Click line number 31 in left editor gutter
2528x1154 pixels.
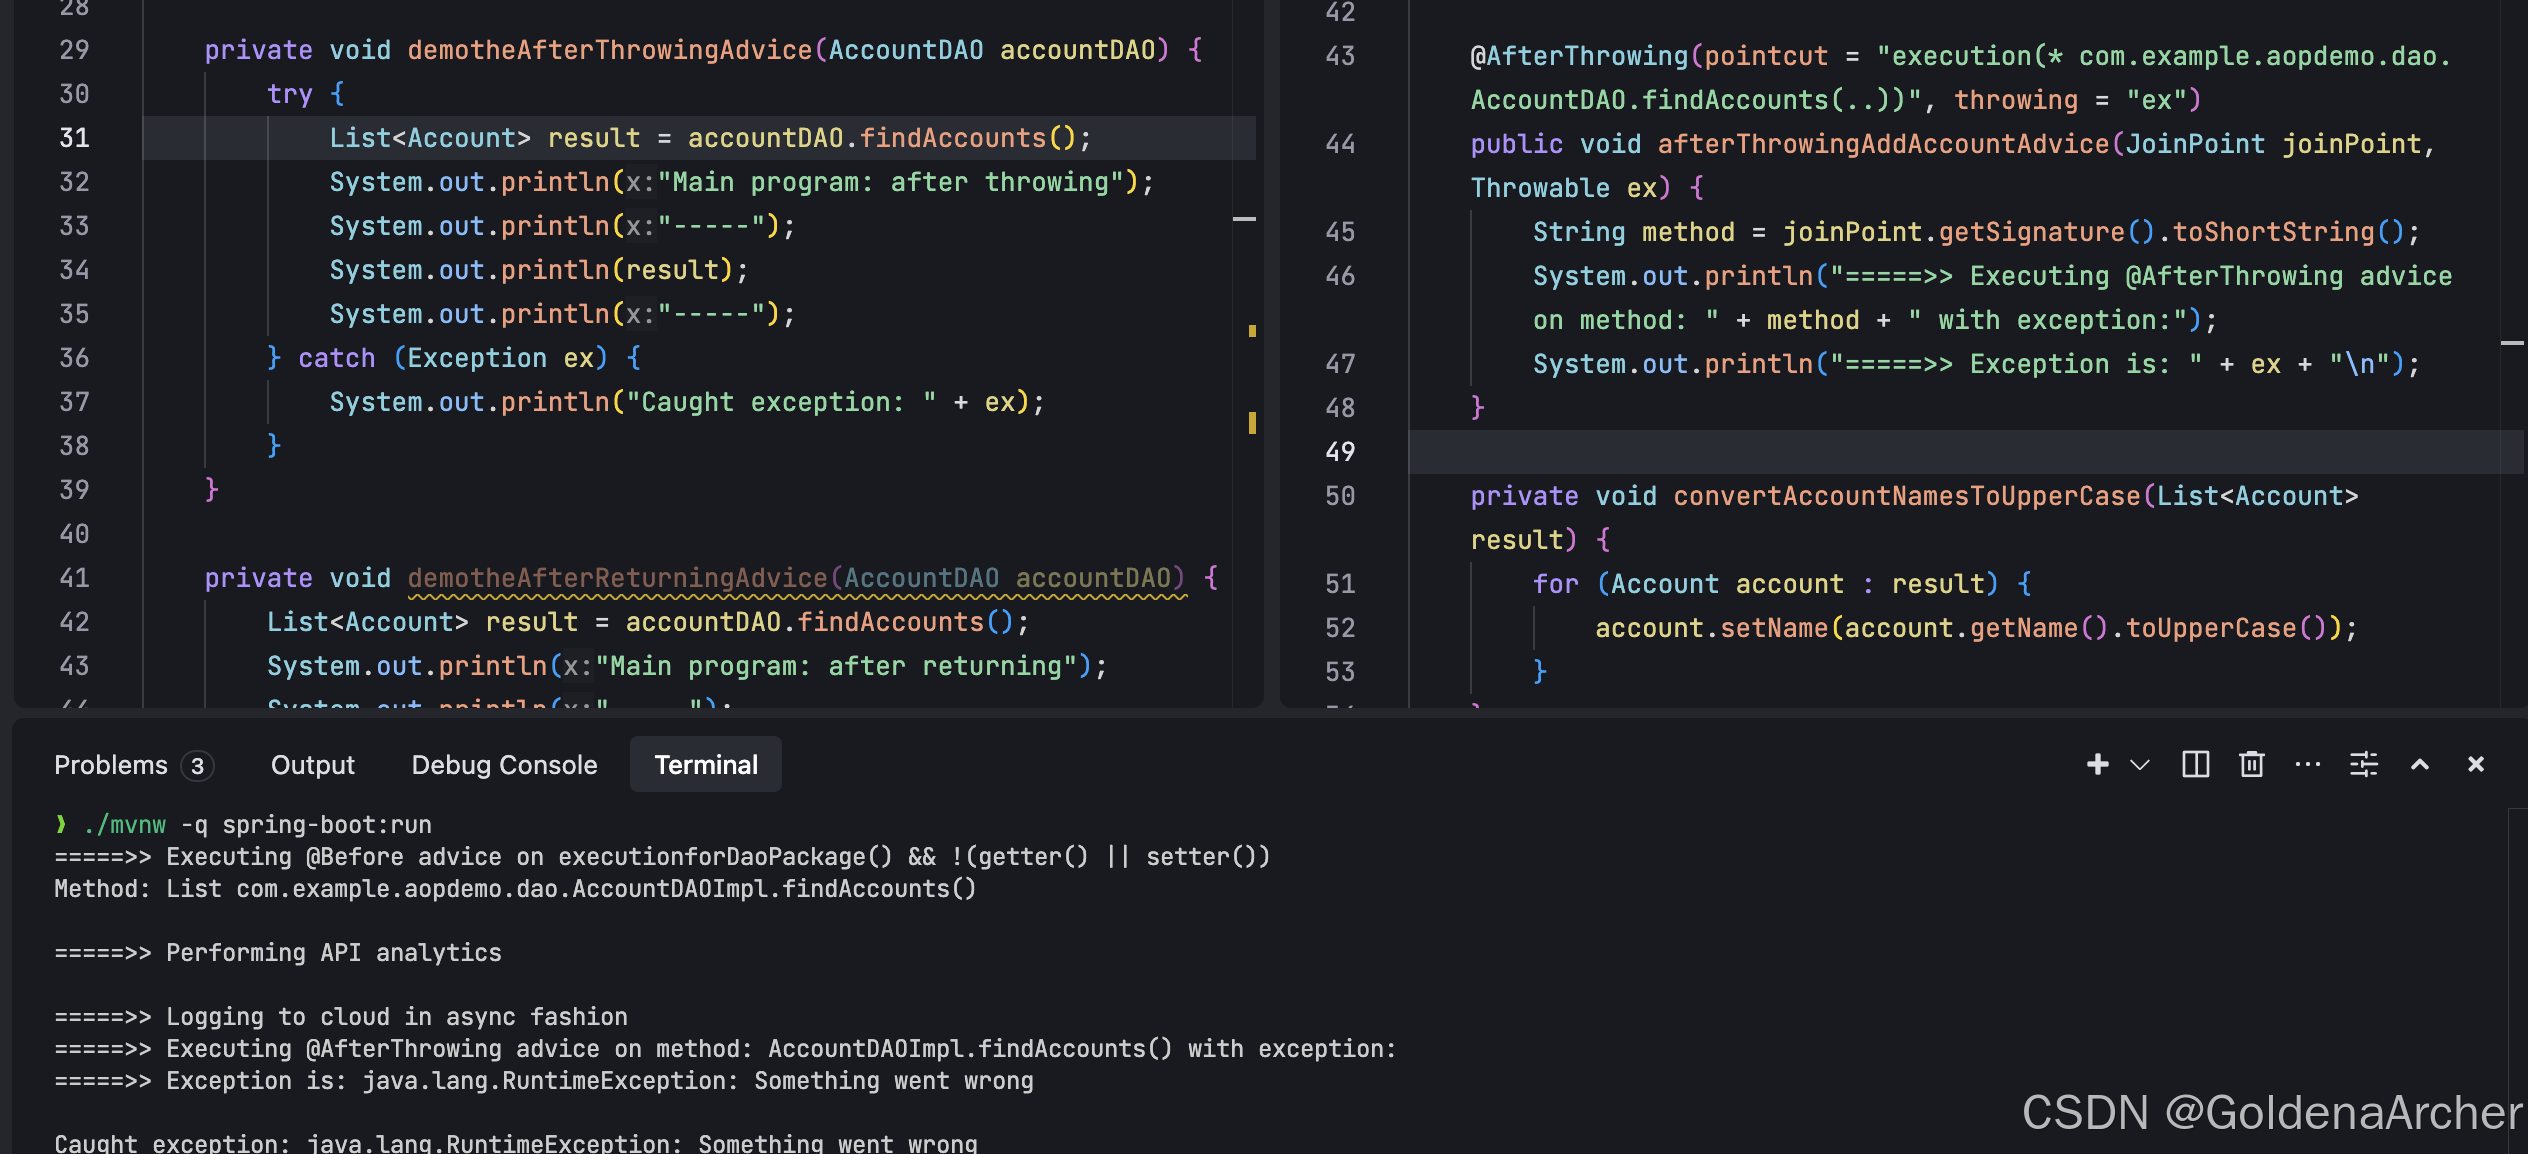coord(74,138)
